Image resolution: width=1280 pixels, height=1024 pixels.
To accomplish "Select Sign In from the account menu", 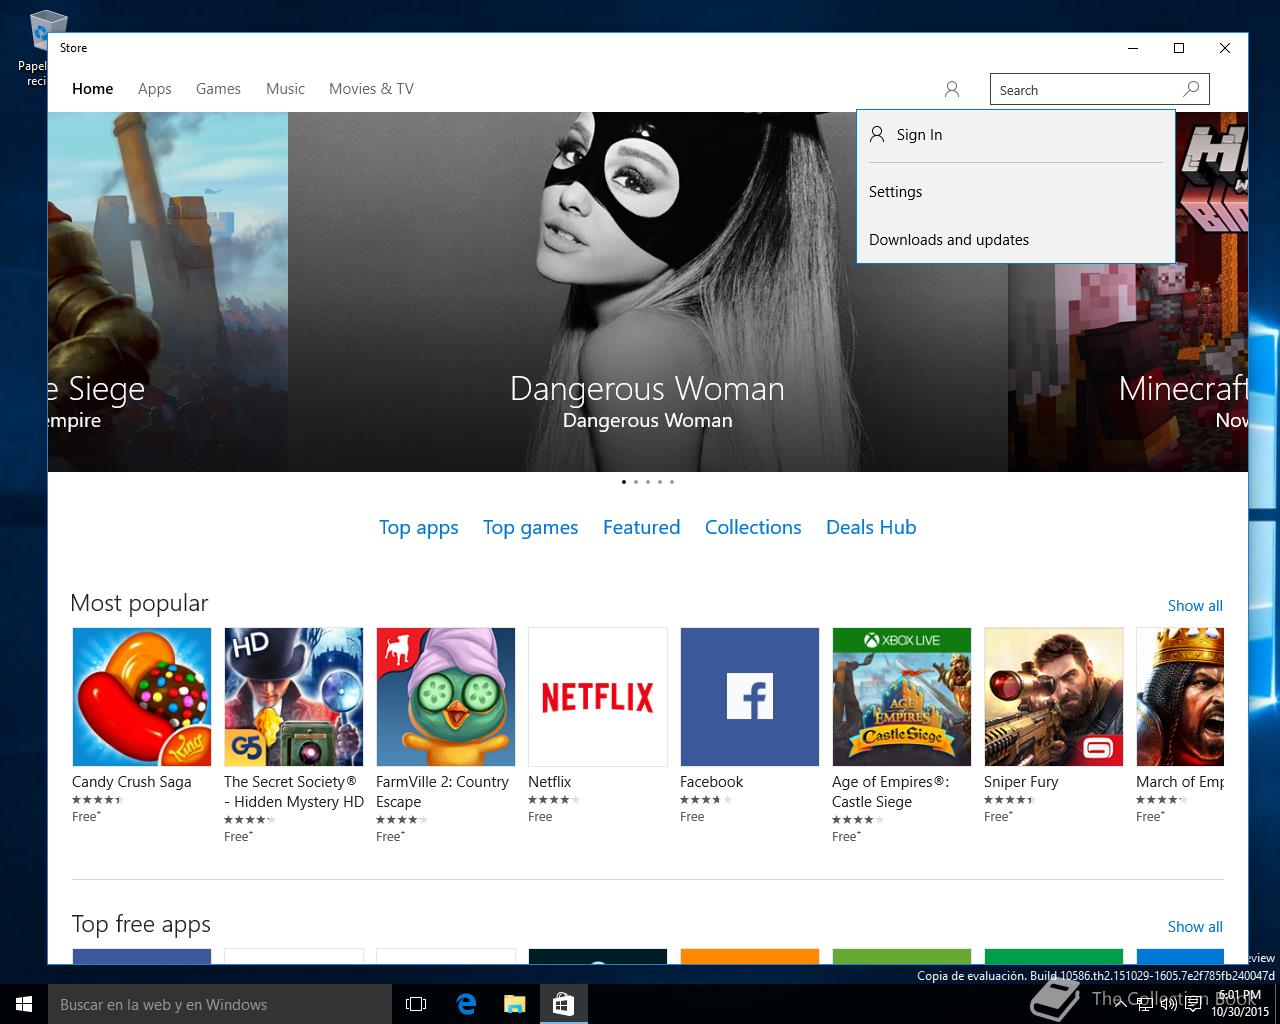I will pyautogui.click(x=1015, y=135).
